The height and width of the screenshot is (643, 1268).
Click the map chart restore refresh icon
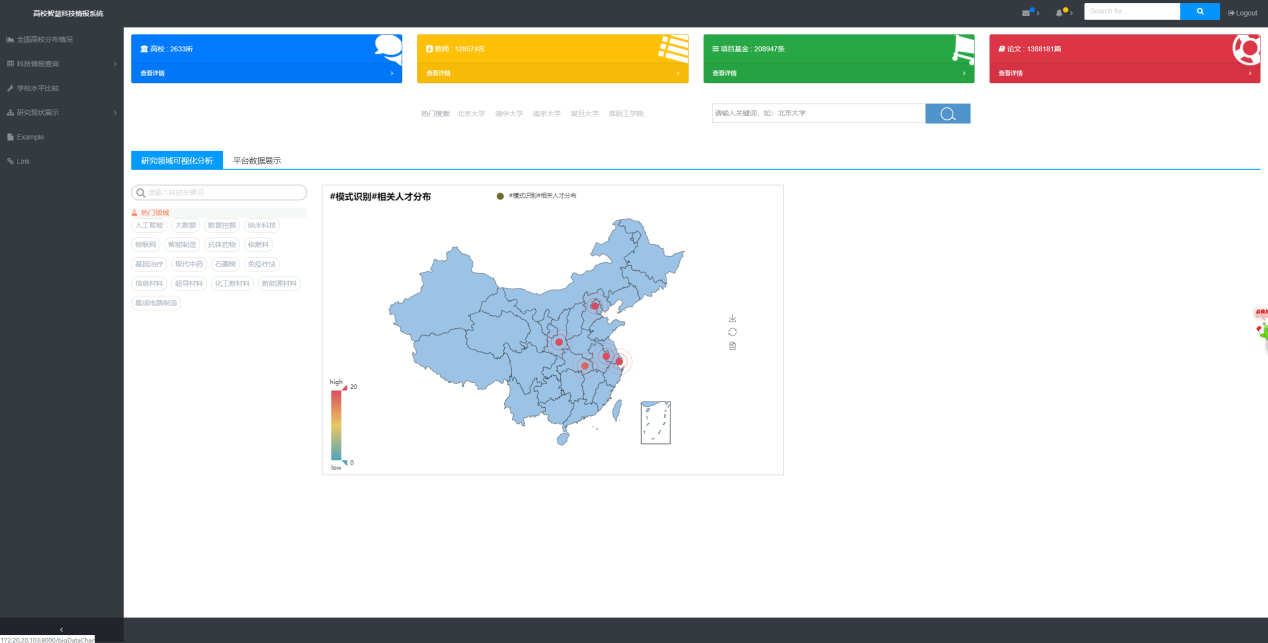[732, 332]
